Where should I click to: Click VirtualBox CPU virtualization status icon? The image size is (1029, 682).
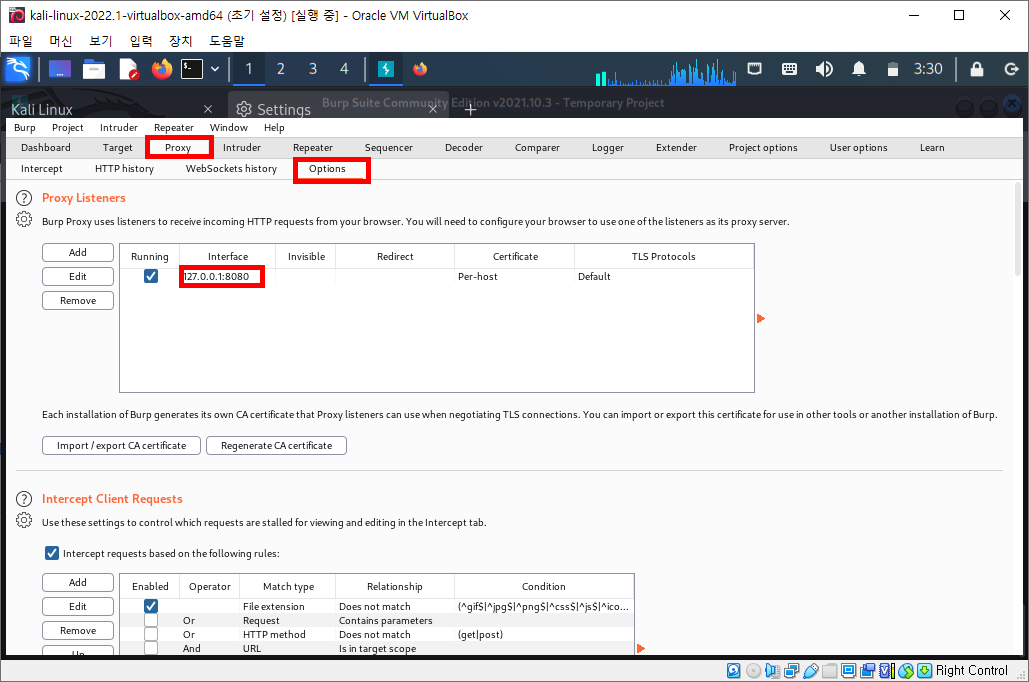[887, 670]
